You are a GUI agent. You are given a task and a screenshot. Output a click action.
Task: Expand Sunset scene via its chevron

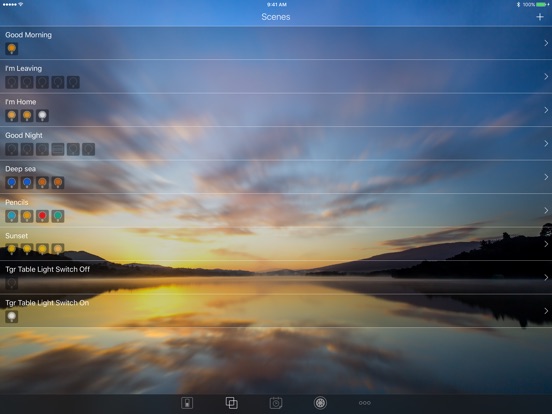pos(546,244)
